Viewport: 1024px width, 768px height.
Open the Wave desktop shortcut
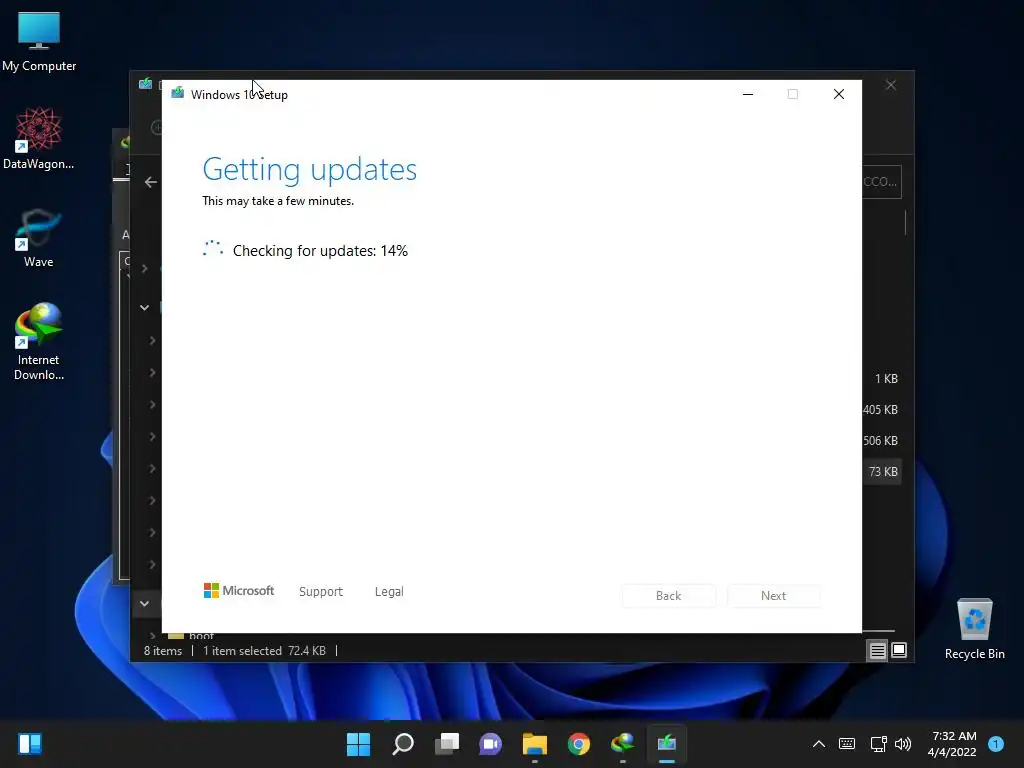point(39,238)
